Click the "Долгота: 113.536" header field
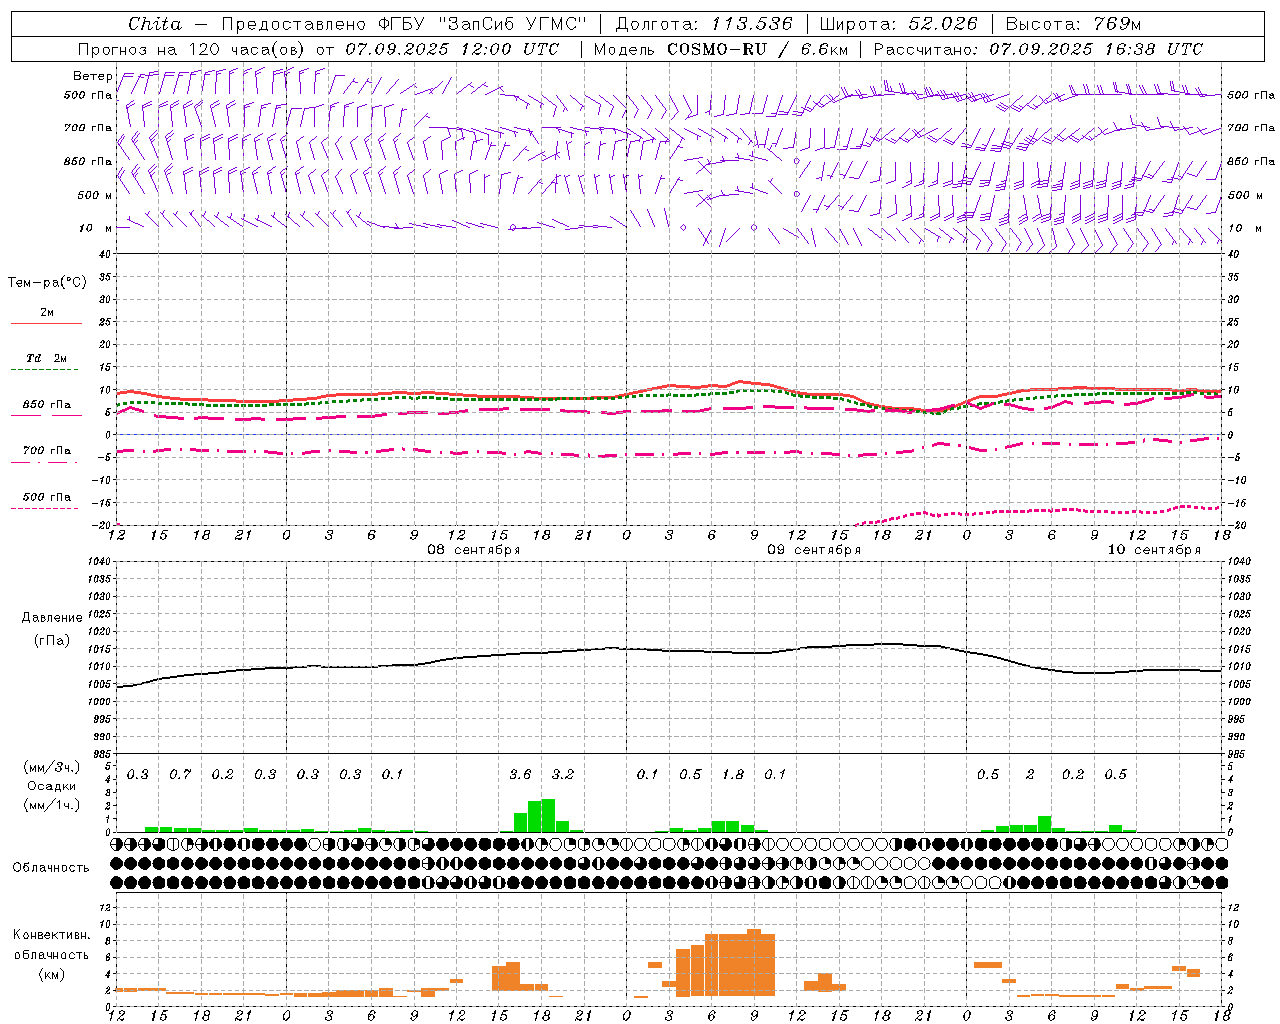The height and width of the screenshot is (1024, 1280). [x=704, y=24]
